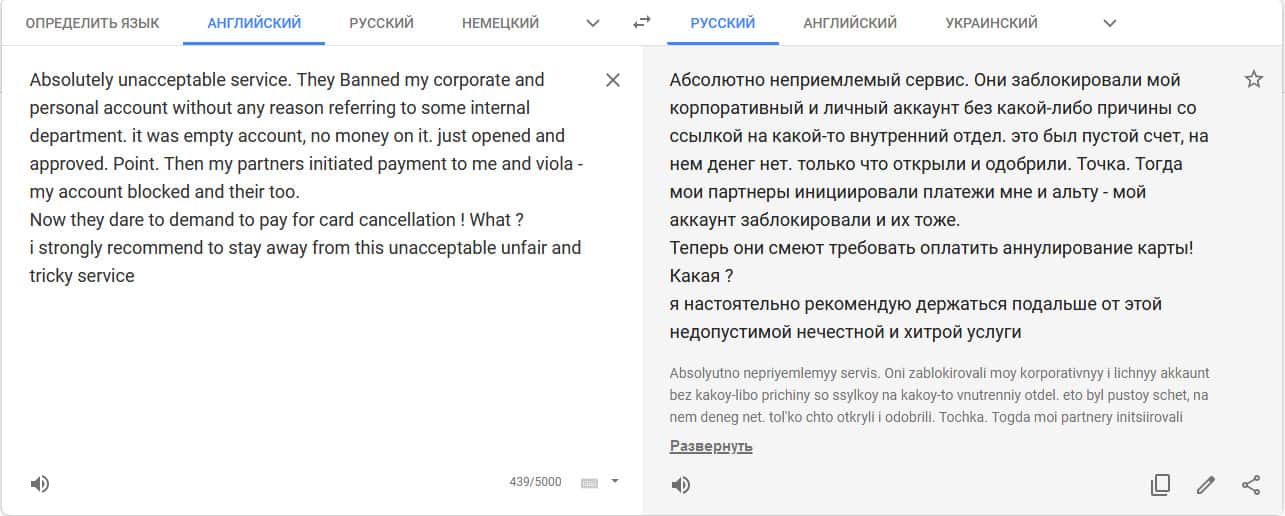Click the Развернуть link
The height and width of the screenshot is (516, 1285).
pyautogui.click(x=711, y=446)
